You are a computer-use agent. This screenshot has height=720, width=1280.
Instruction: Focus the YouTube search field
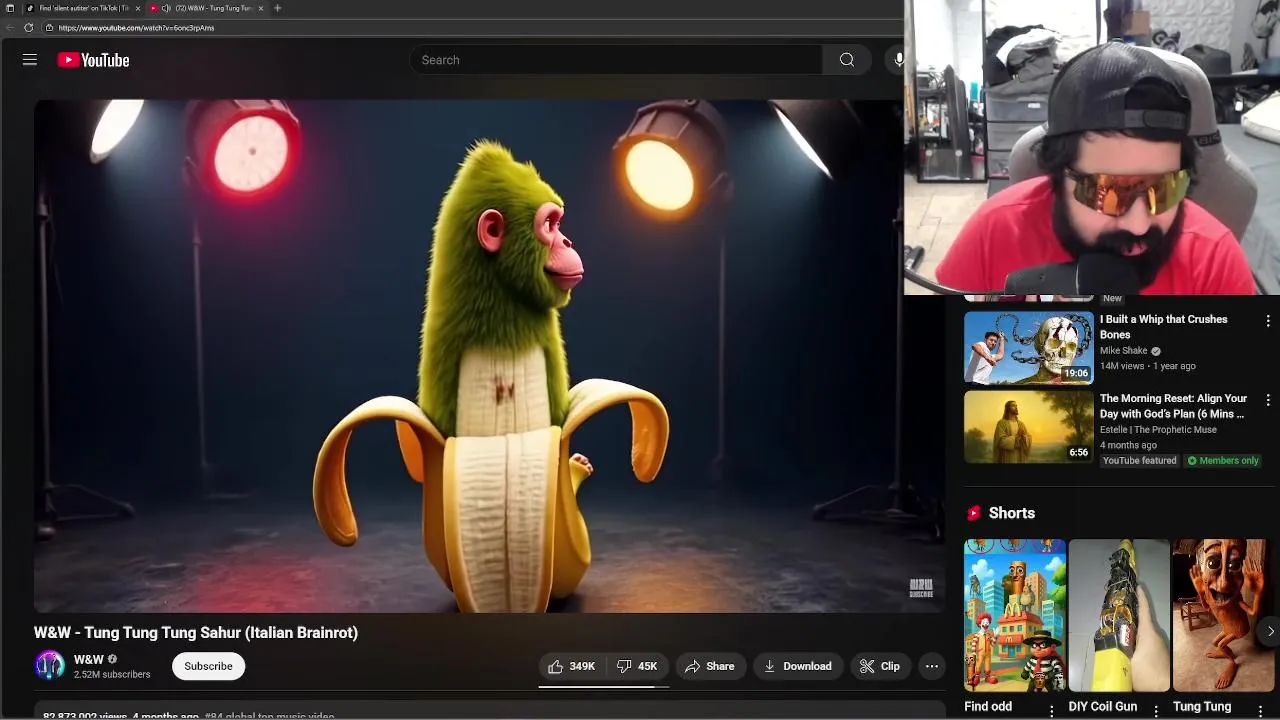[x=616, y=60]
